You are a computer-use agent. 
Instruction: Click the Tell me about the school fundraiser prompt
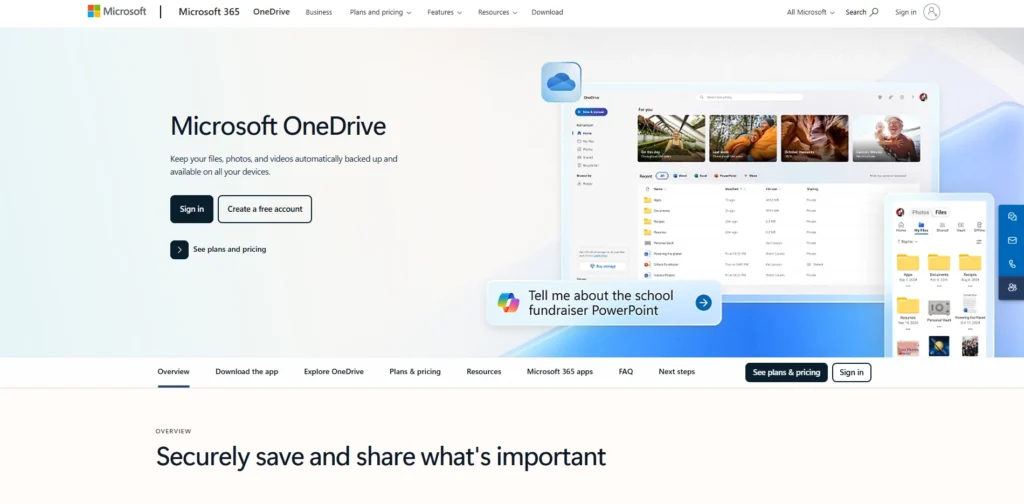(x=601, y=302)
